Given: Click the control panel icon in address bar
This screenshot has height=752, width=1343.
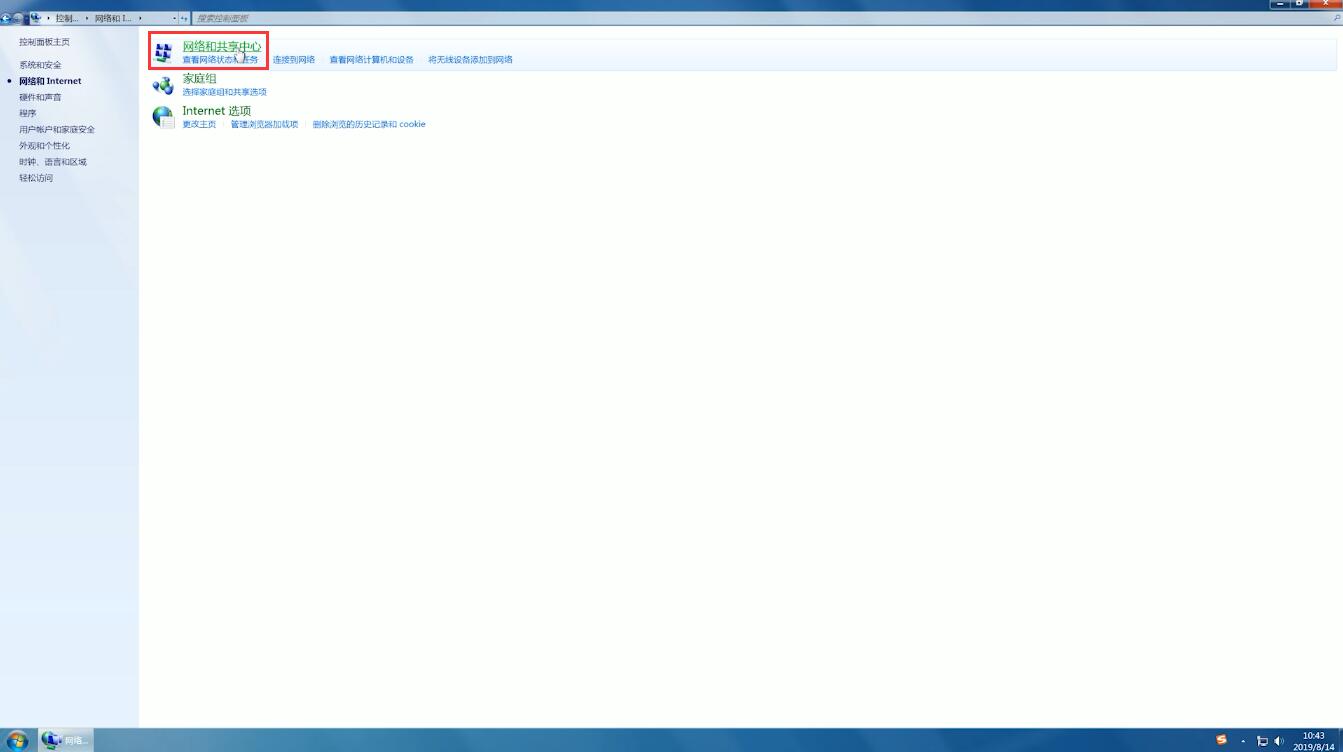Looking at the screenshot, I should coord(36,18).
